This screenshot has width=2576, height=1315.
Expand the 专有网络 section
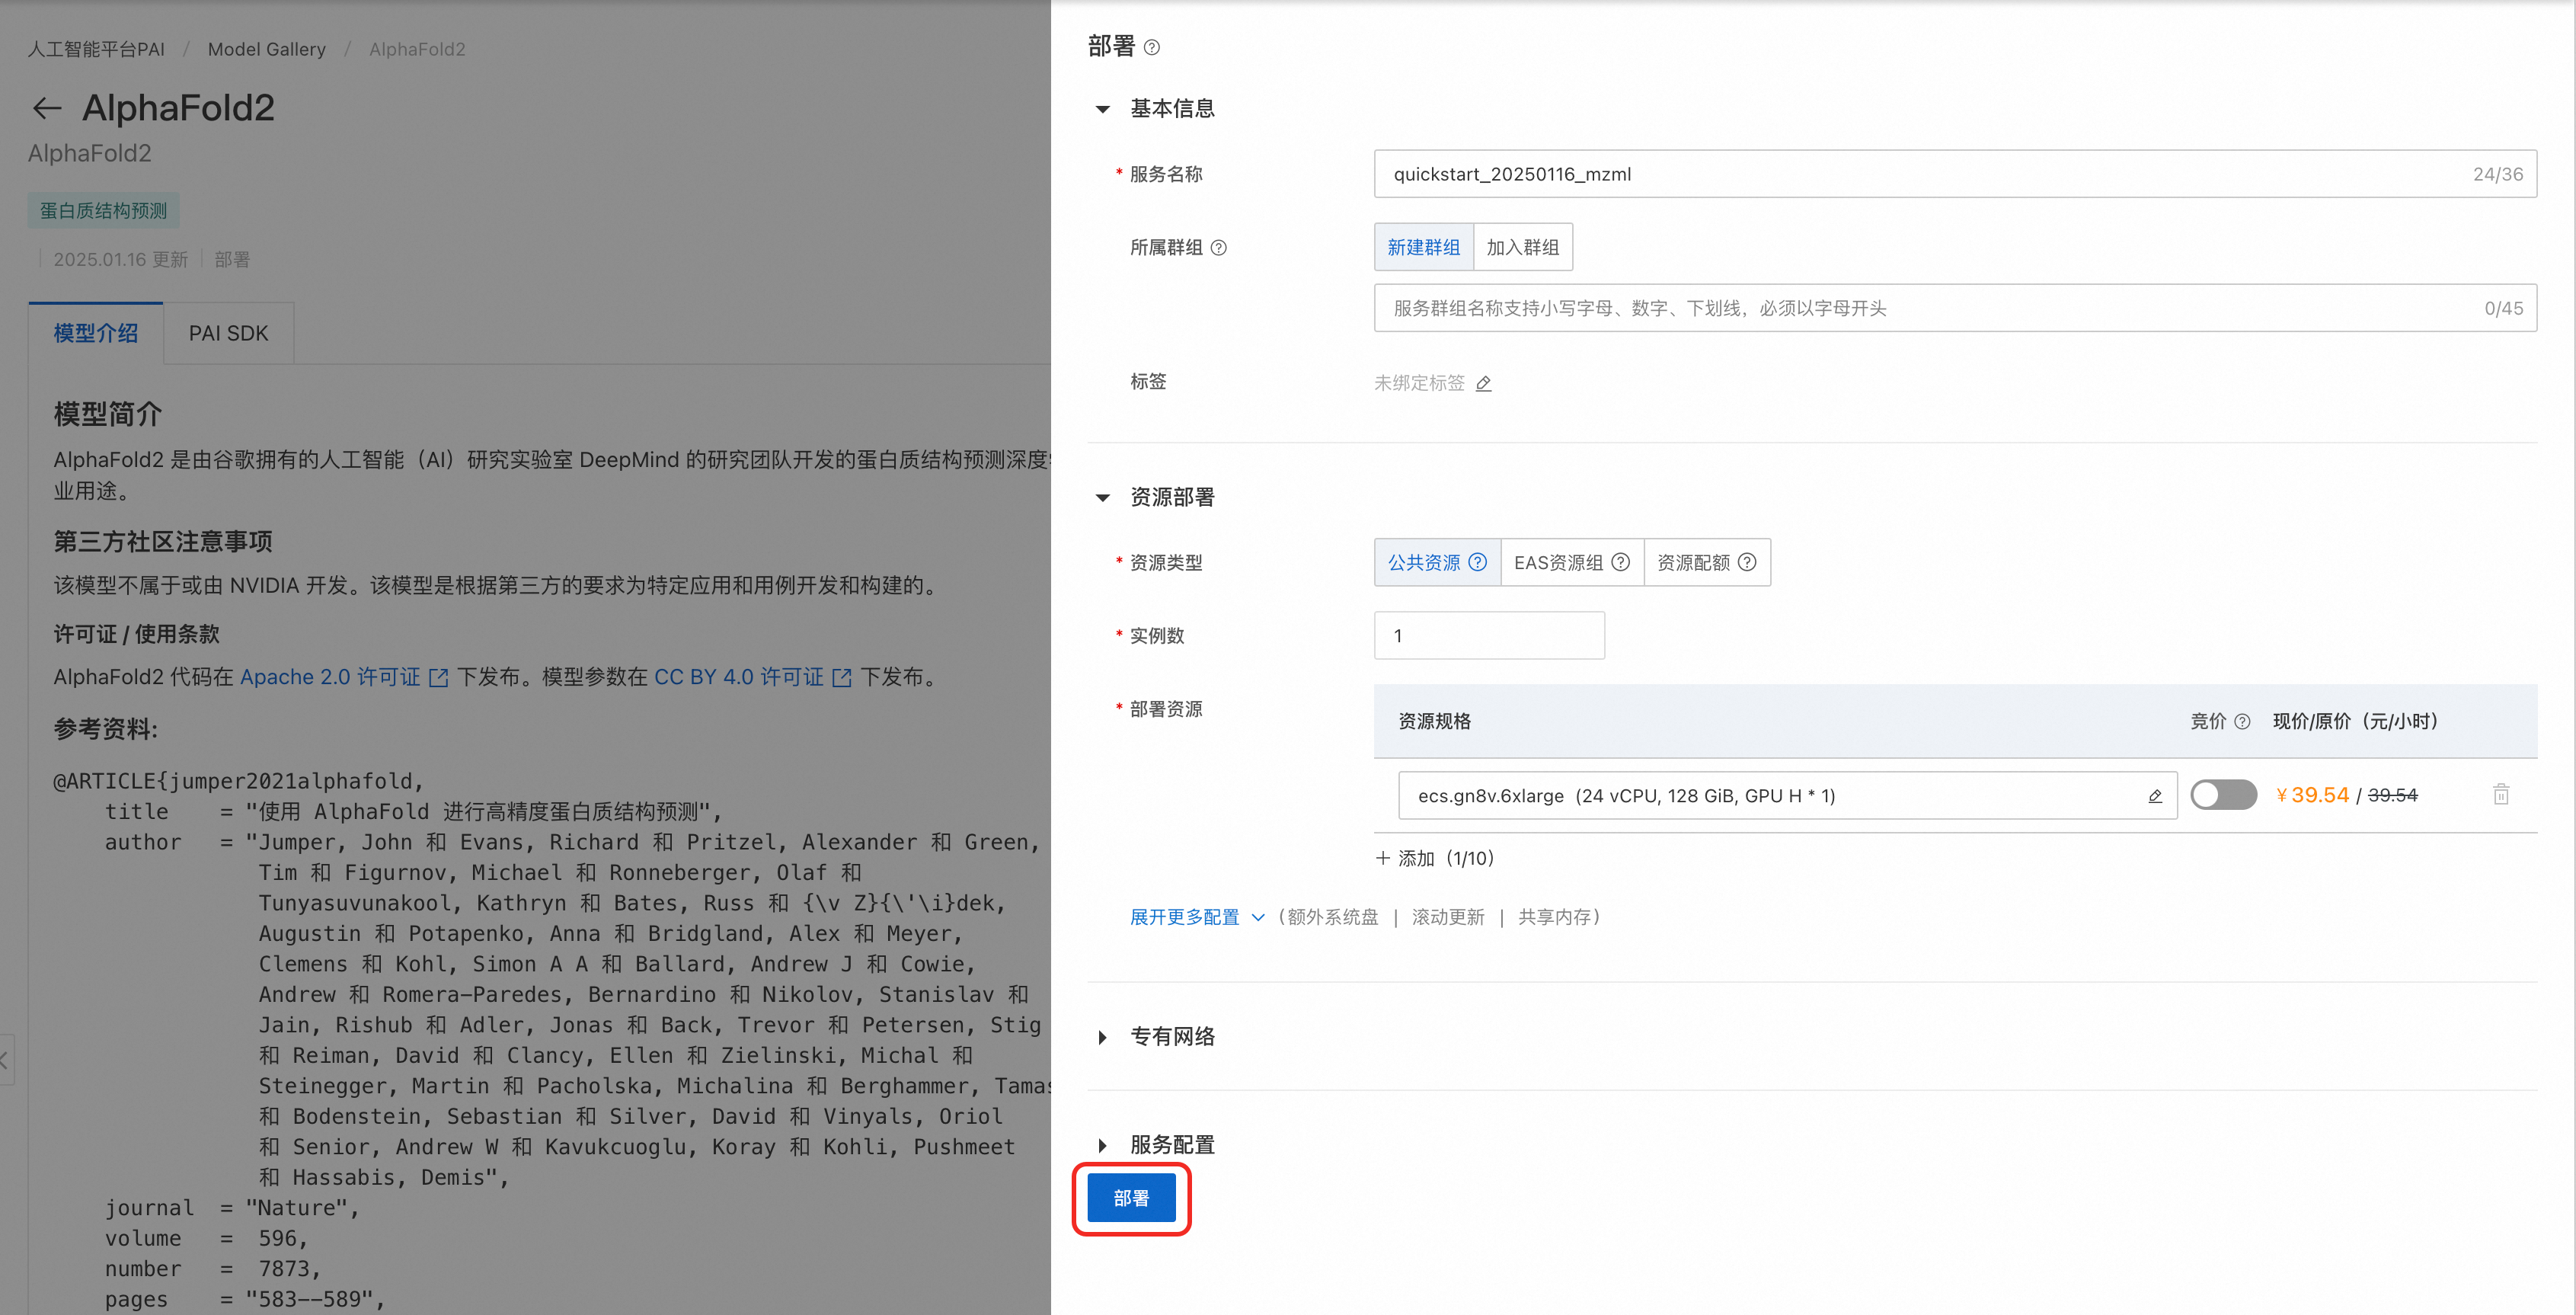pos(1103,1037)
